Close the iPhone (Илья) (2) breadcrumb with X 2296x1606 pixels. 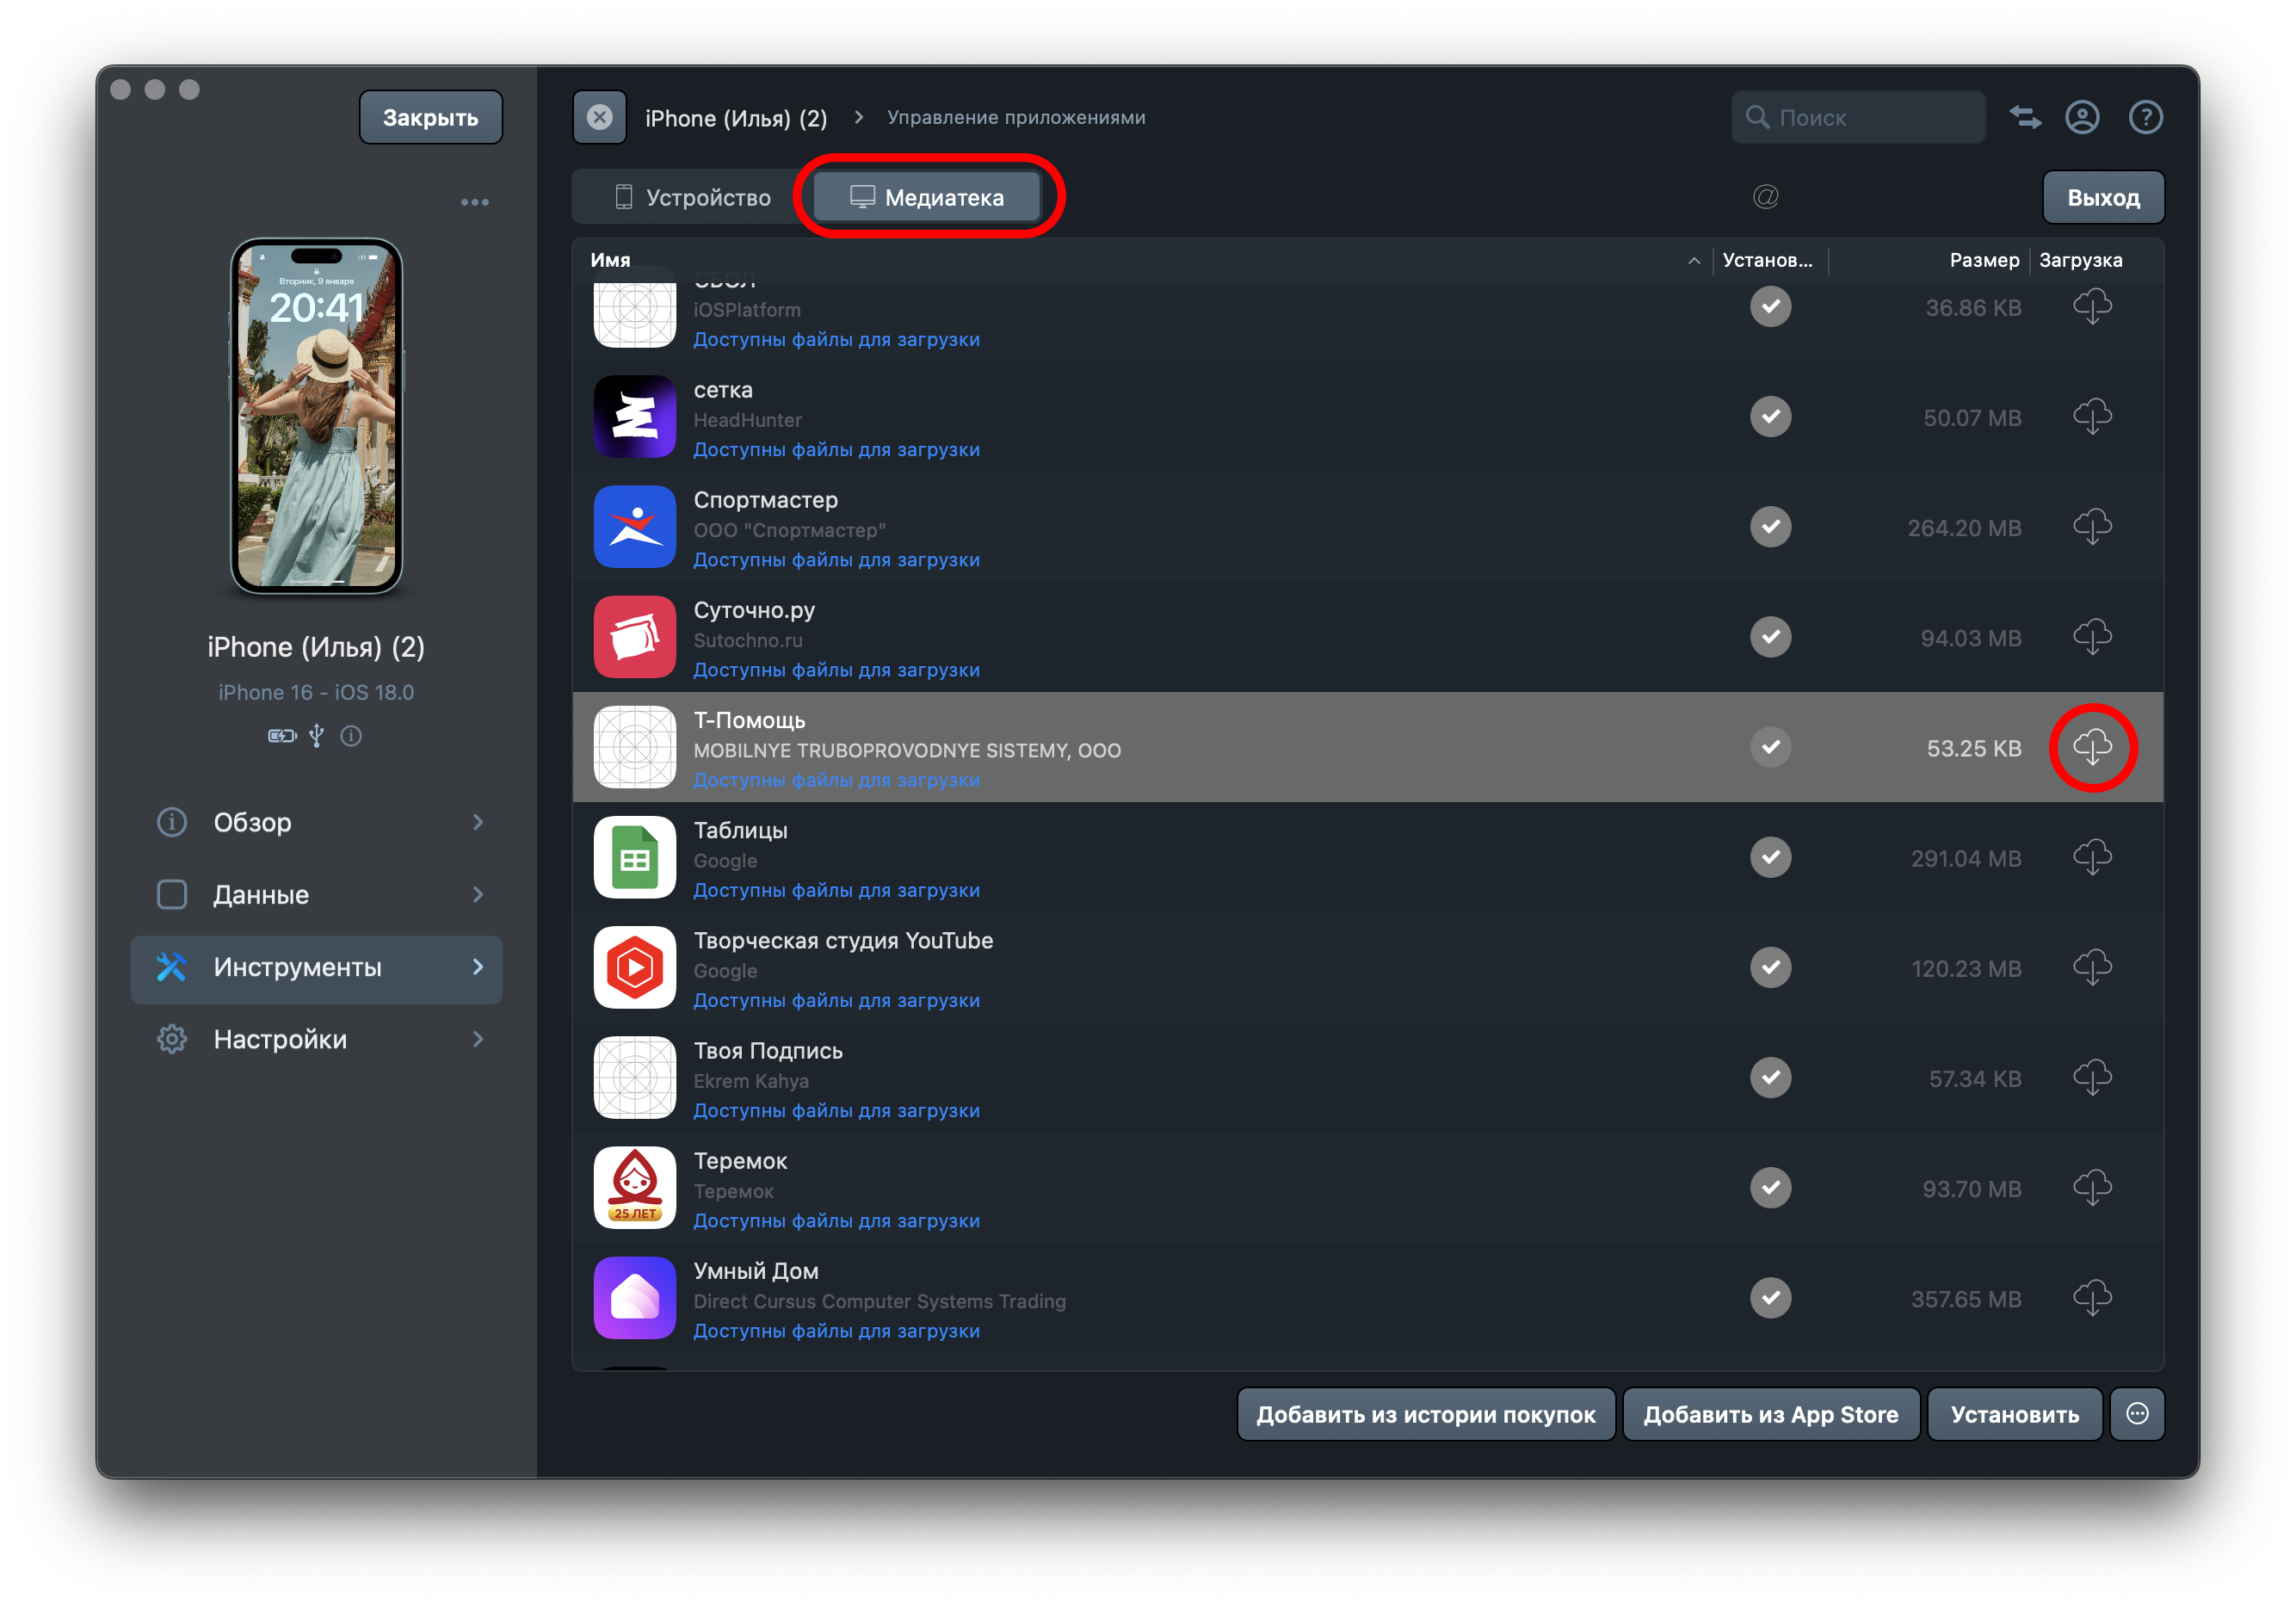click(x=599, y=117)
